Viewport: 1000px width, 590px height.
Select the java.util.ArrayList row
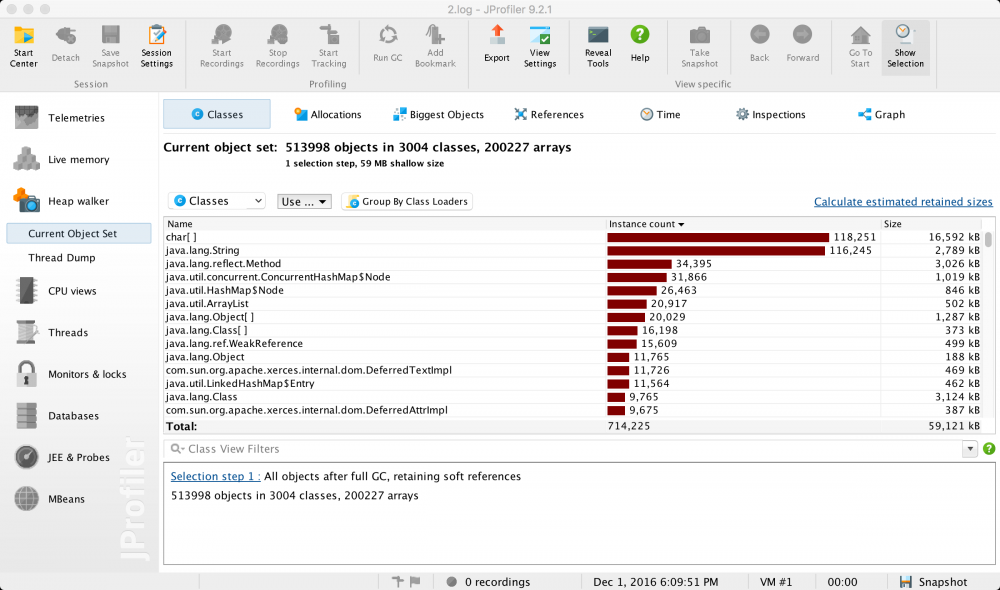point(573,304)
